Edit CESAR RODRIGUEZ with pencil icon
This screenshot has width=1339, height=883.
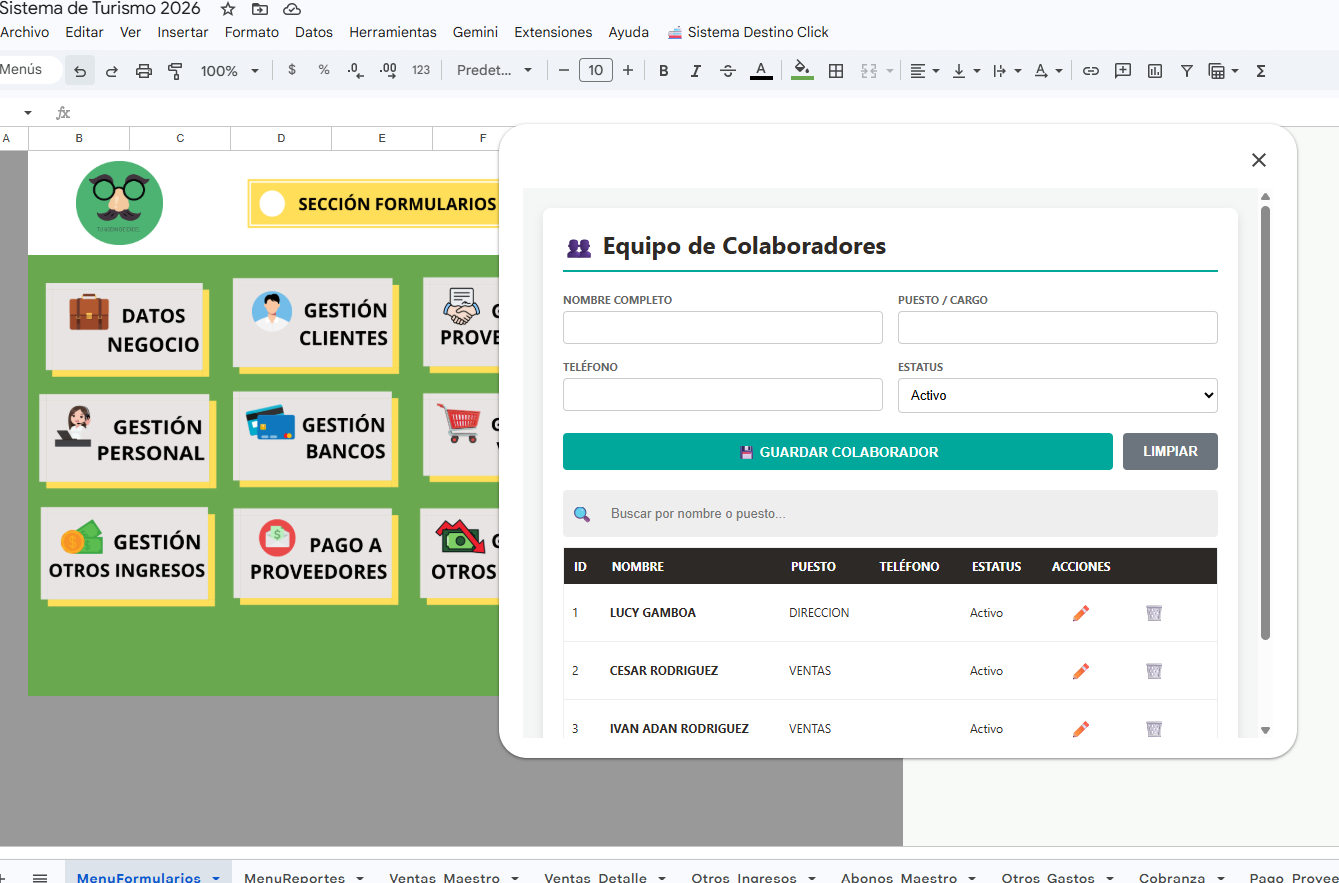point(1080,671)
